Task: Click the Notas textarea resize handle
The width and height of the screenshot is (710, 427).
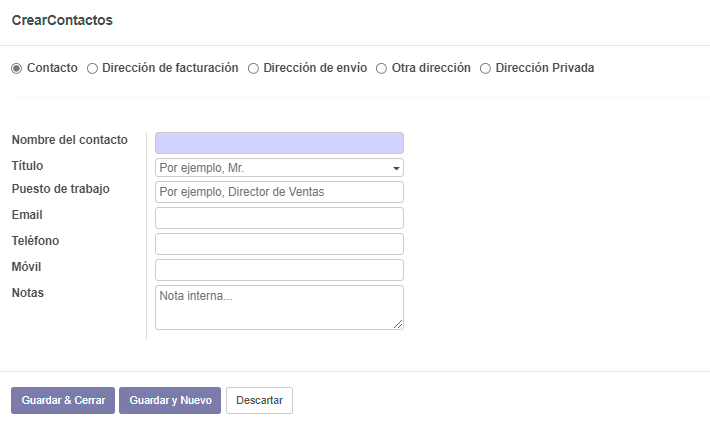Action: tap(398, 324)
